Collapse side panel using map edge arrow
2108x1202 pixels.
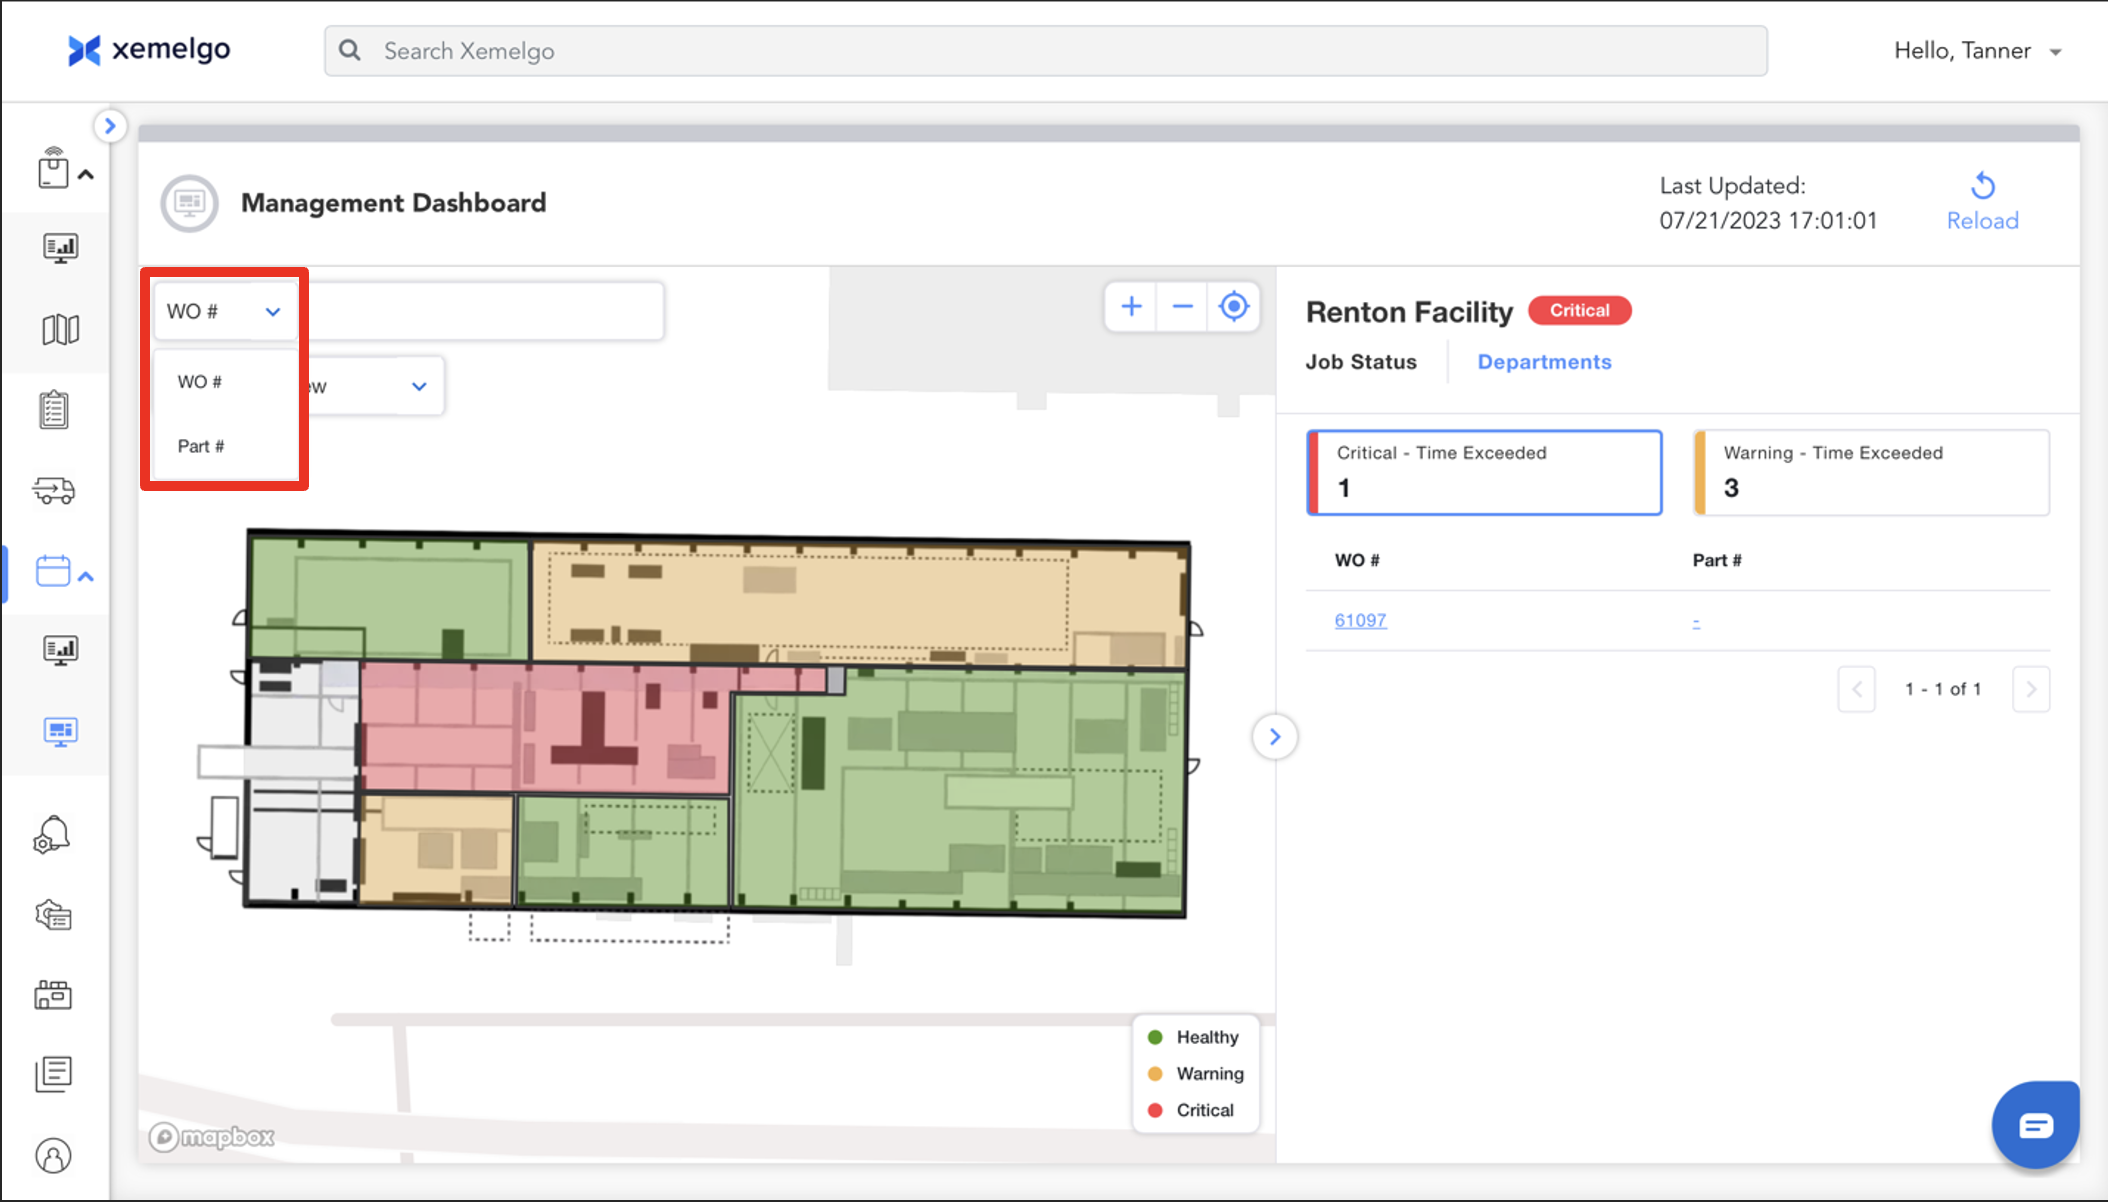point(1274,737)
